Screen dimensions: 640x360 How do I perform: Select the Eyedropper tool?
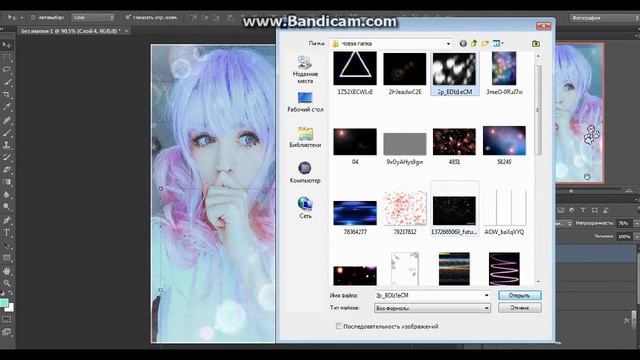(7, 107)
